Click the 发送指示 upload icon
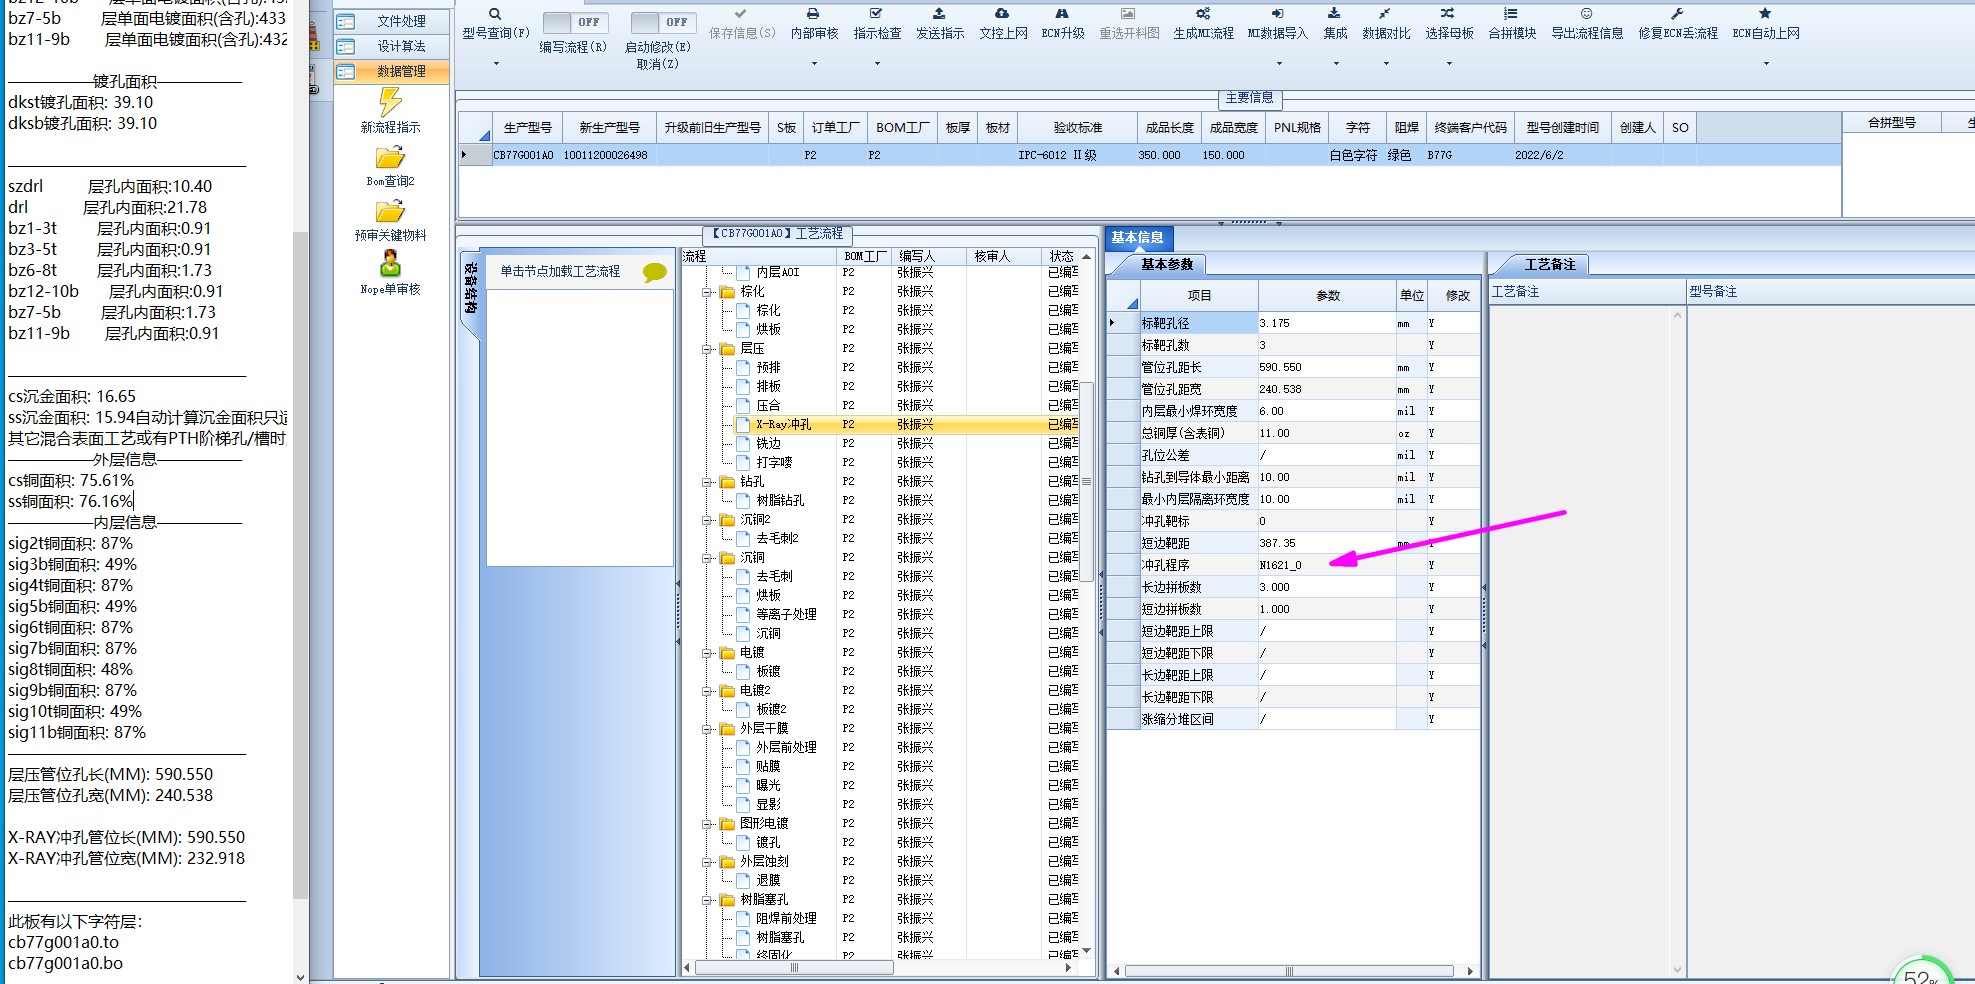This screenshot has width=1975, height=984. [x=939, y=14]
